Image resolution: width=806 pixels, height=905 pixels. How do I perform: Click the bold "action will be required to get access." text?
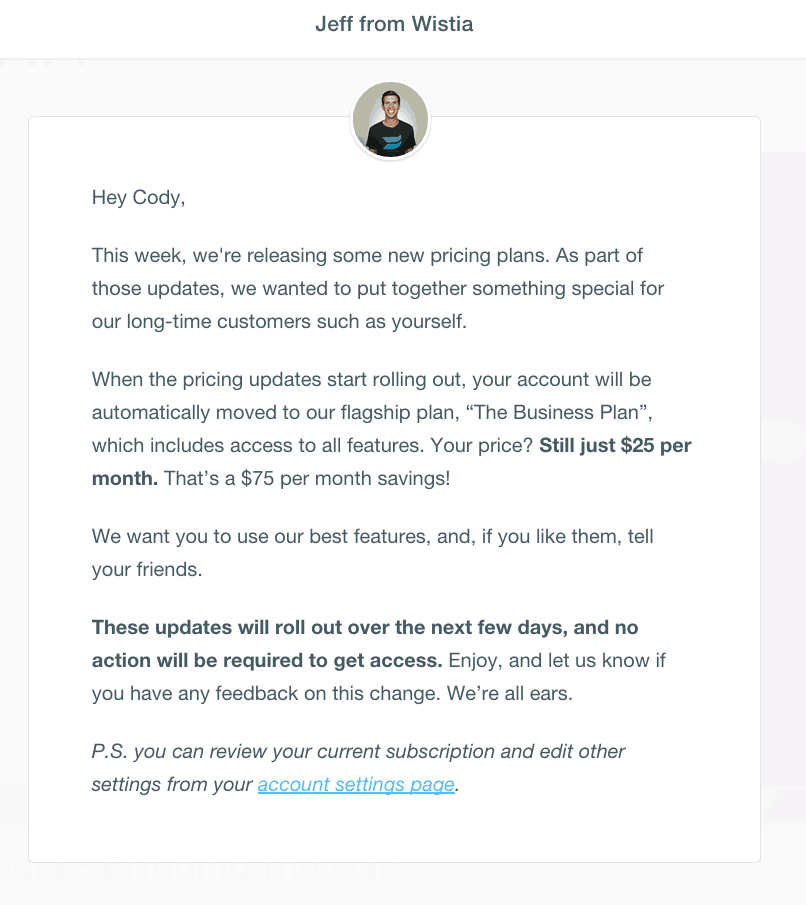pos(267,661)
